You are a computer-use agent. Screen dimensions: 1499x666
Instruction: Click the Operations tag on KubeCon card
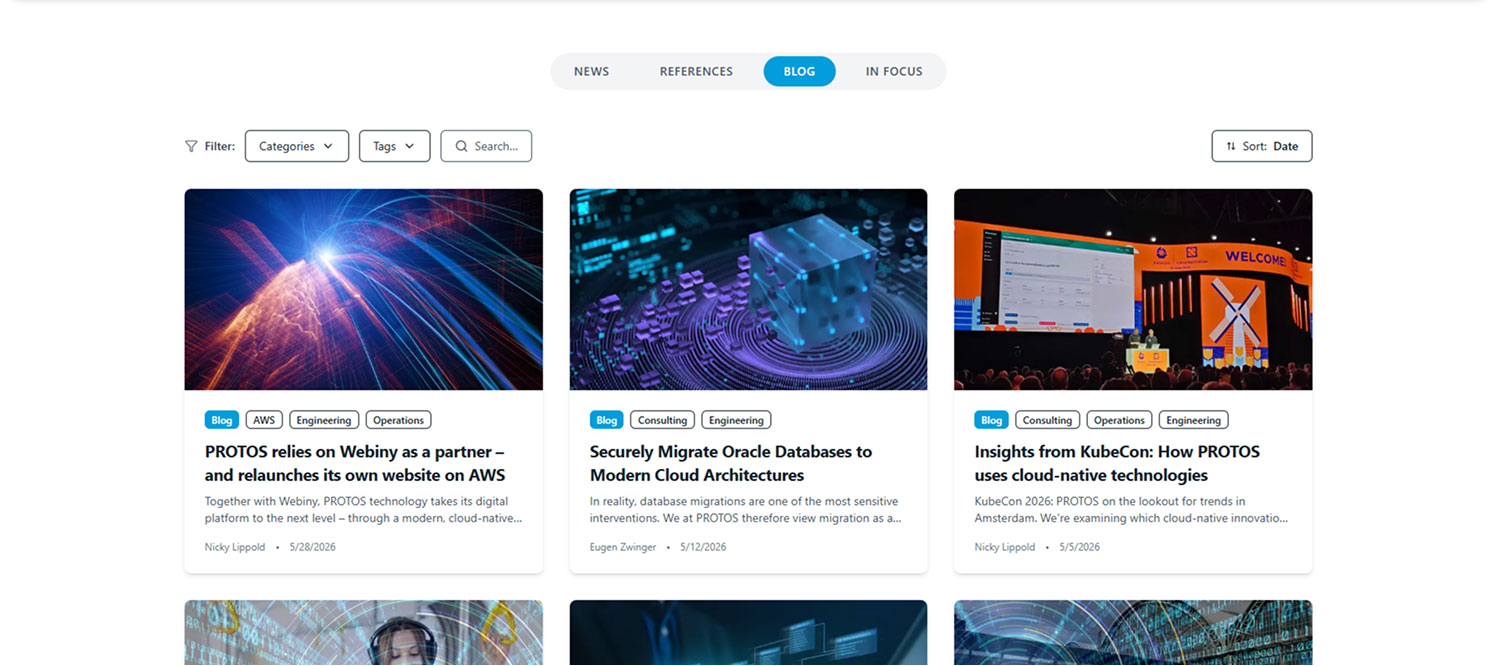click(x=1119, y=420)
